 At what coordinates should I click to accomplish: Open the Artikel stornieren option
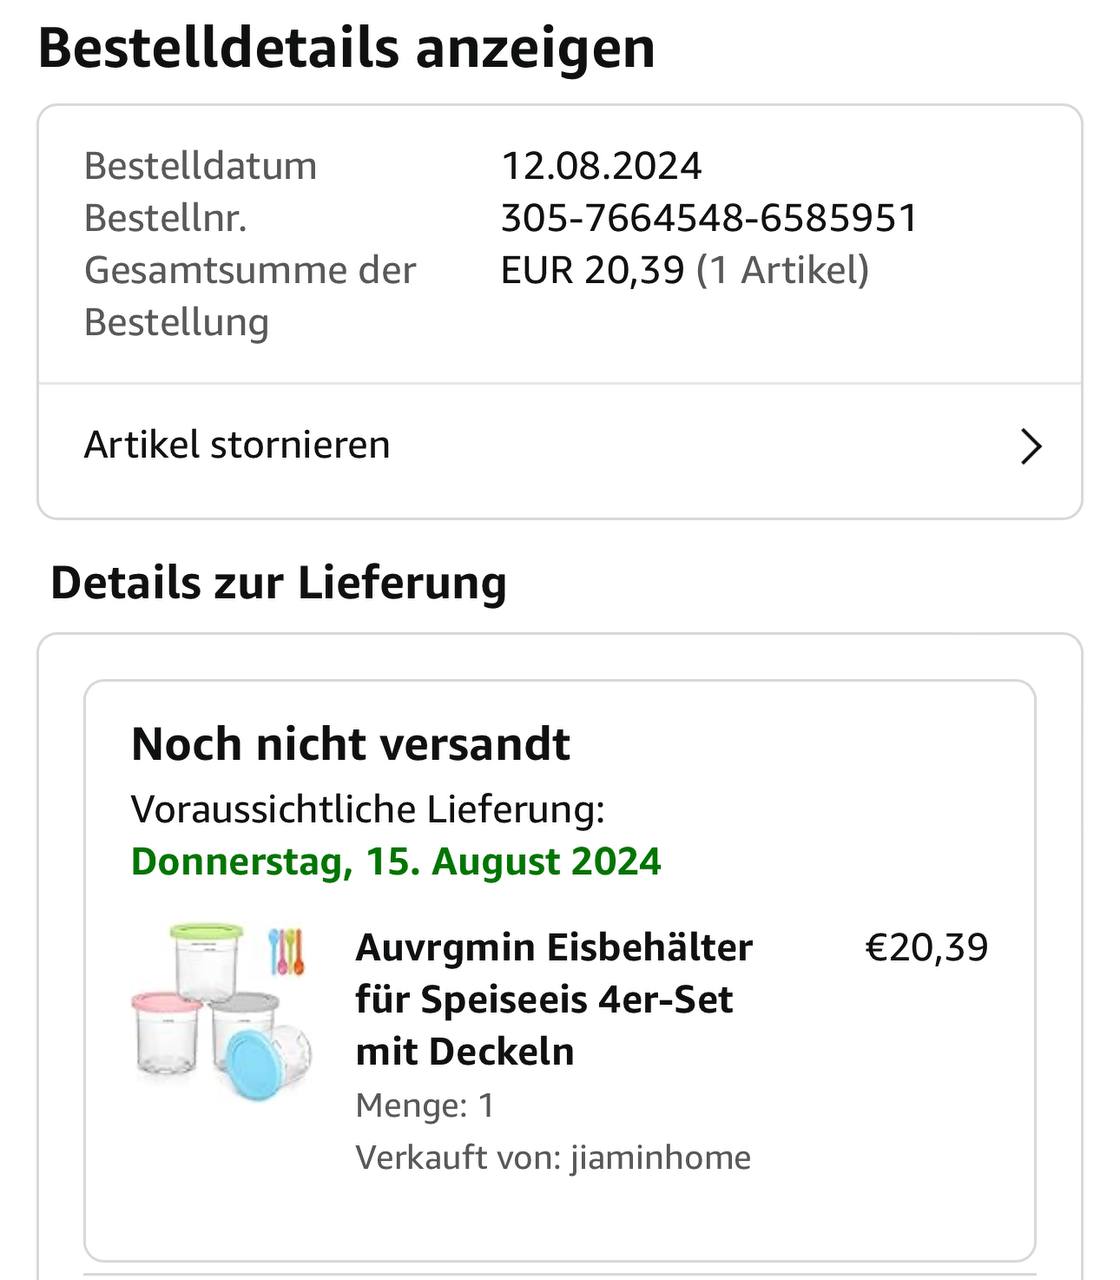237,445
